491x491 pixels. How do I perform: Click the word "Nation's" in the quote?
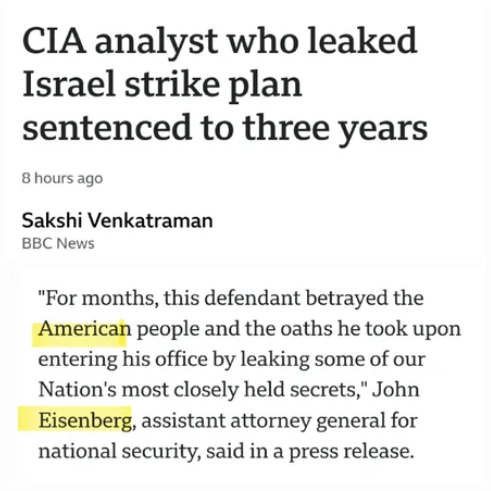click(77, 390)
